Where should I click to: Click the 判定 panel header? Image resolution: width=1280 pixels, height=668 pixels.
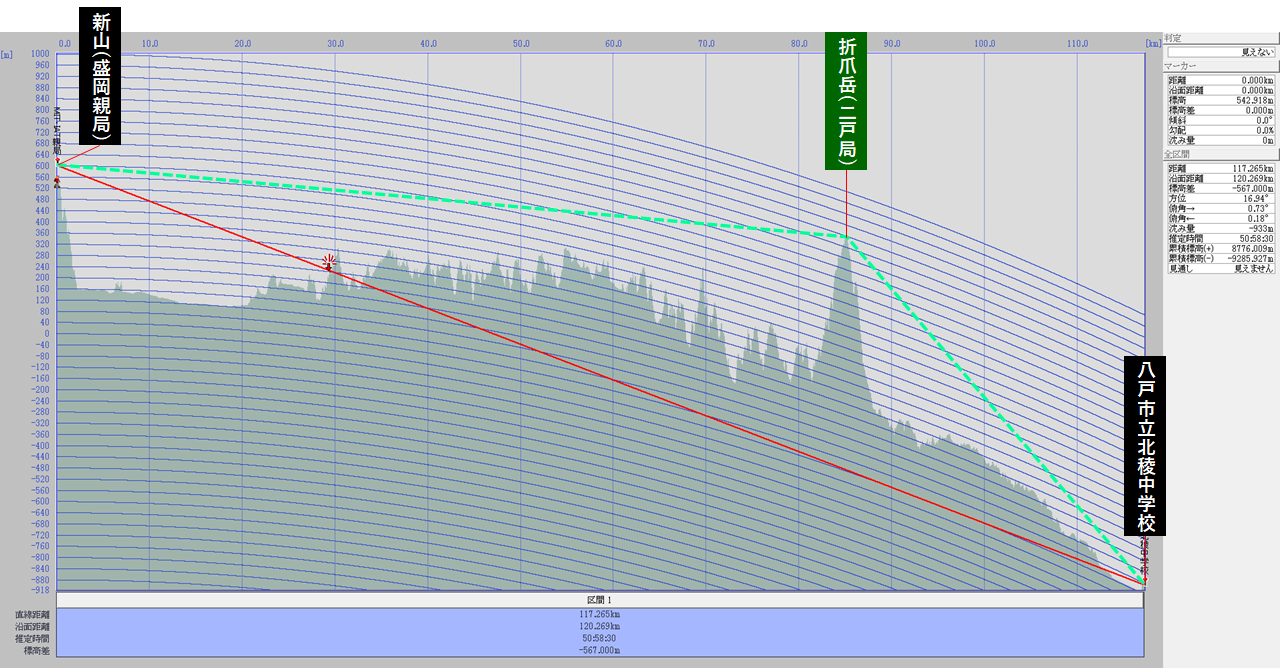(1221, 38)
